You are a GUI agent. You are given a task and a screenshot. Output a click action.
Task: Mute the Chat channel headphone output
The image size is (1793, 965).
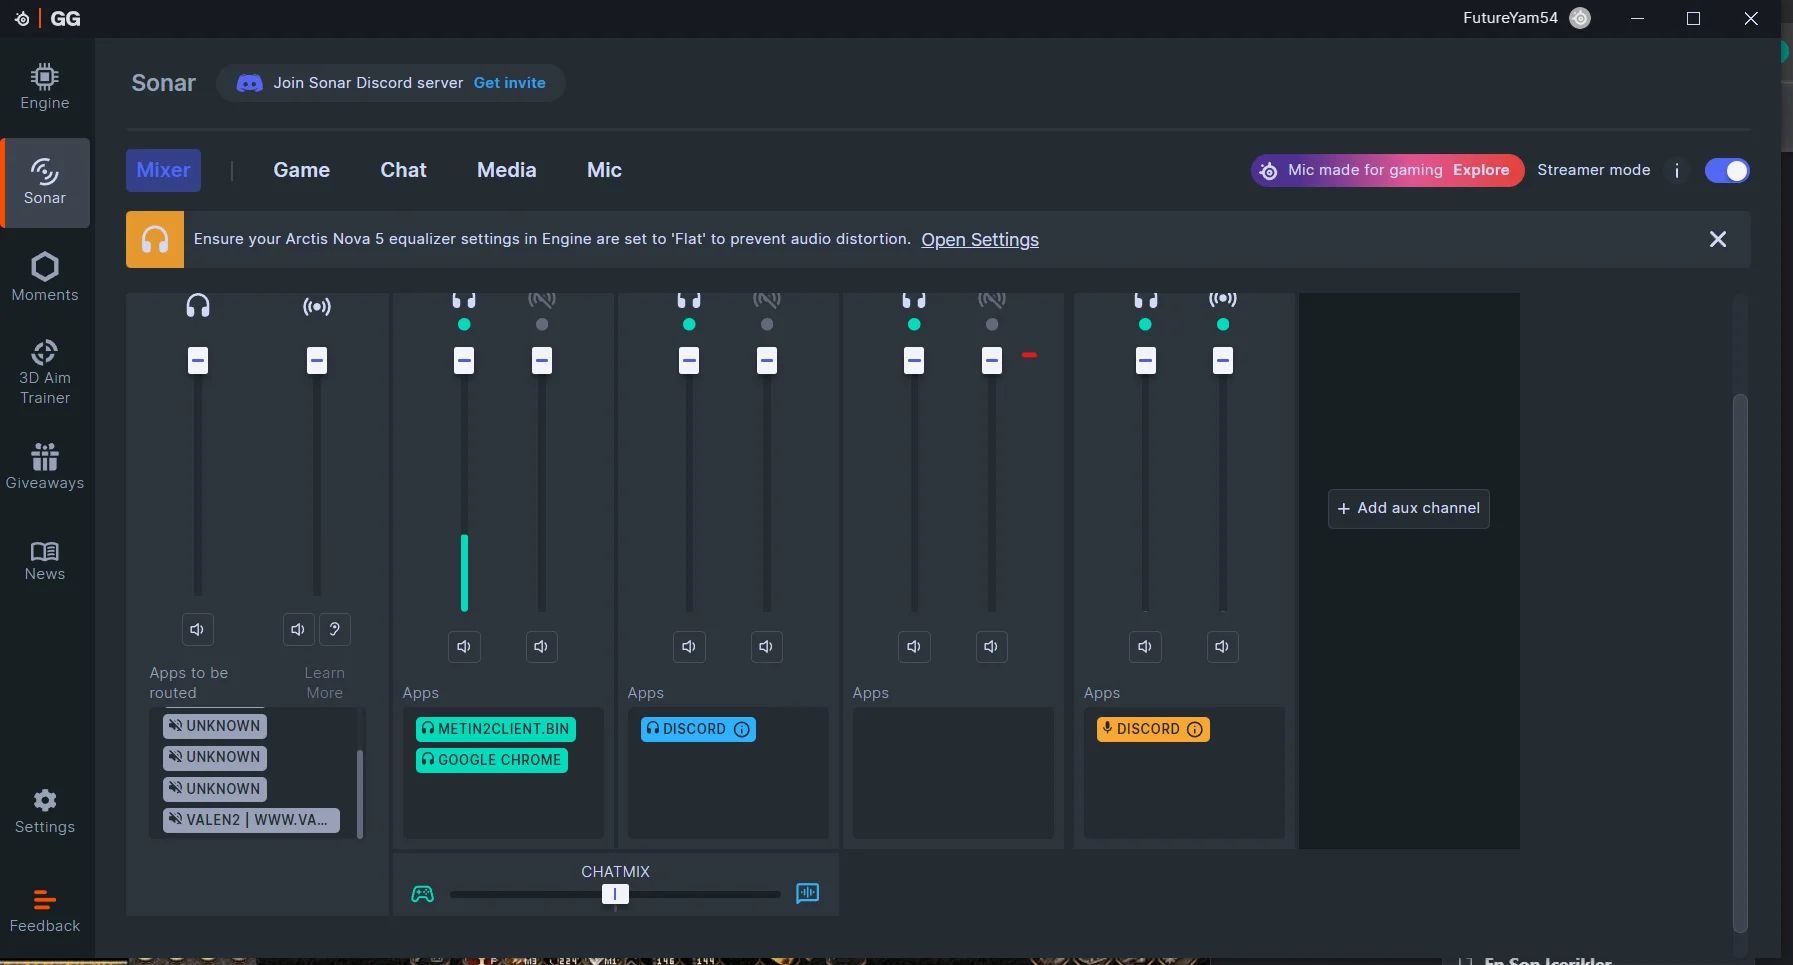point(689,646)
